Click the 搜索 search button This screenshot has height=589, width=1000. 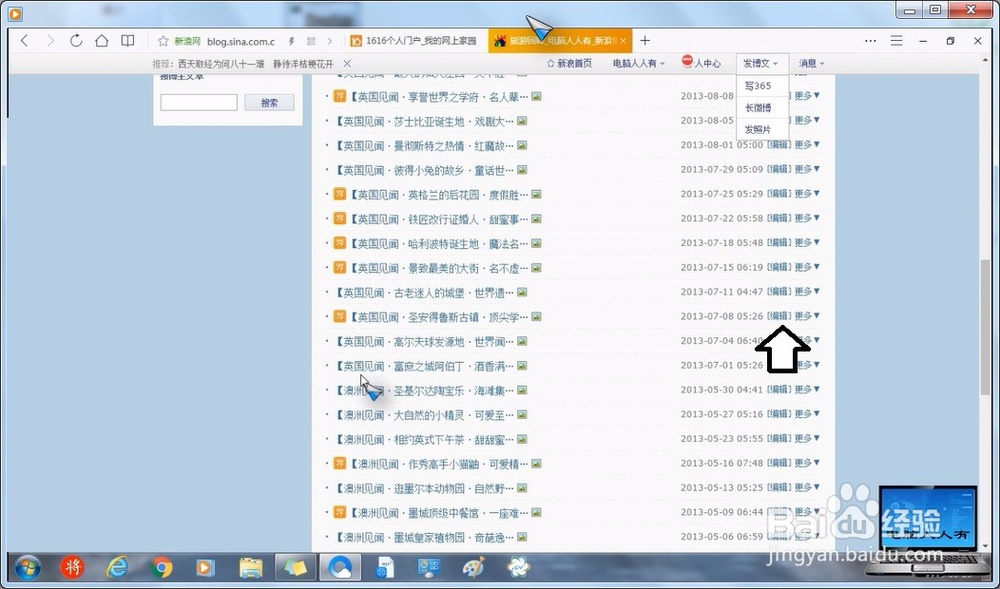(x=269, y=102)
